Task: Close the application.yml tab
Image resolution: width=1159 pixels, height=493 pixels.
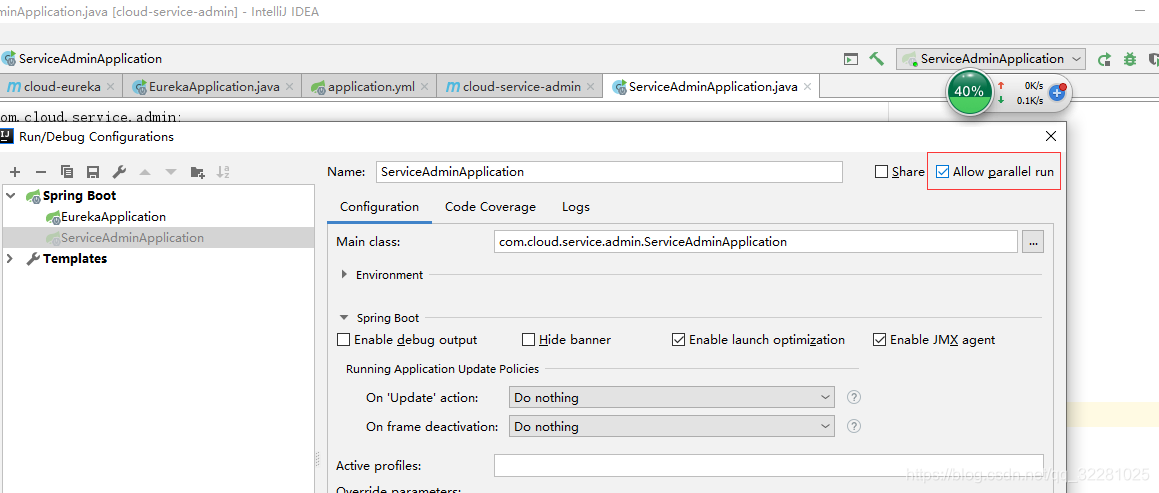Action: click(x=424, y=86)
